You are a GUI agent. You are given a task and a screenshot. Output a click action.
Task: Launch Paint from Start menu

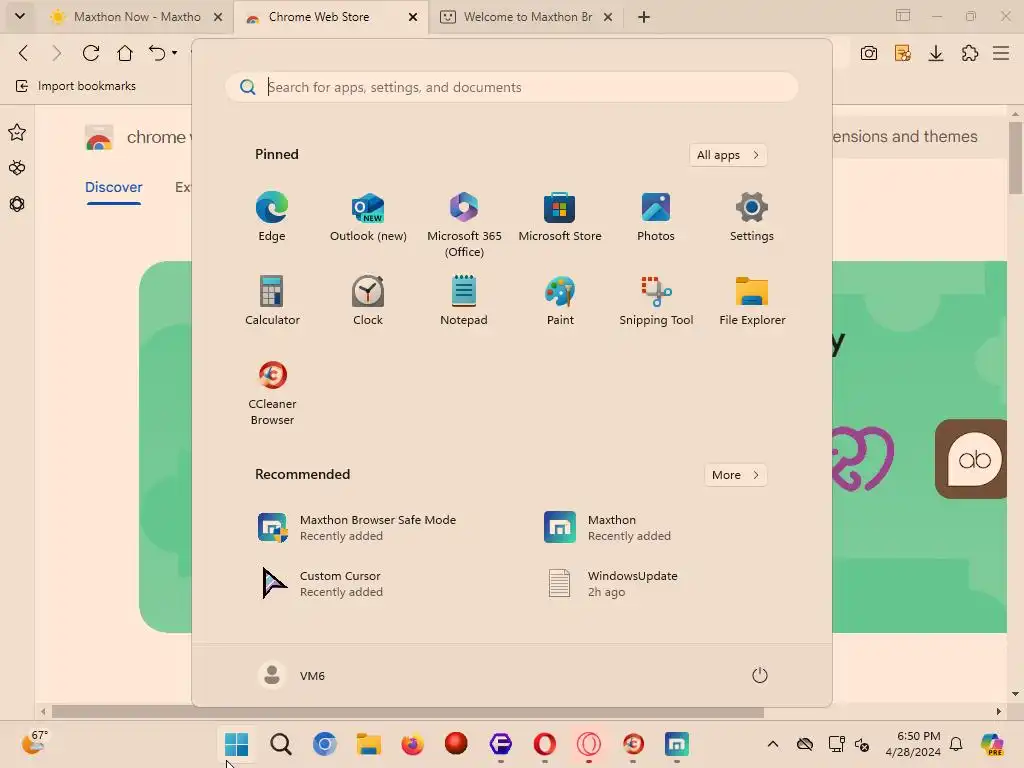tap(560, 300)
